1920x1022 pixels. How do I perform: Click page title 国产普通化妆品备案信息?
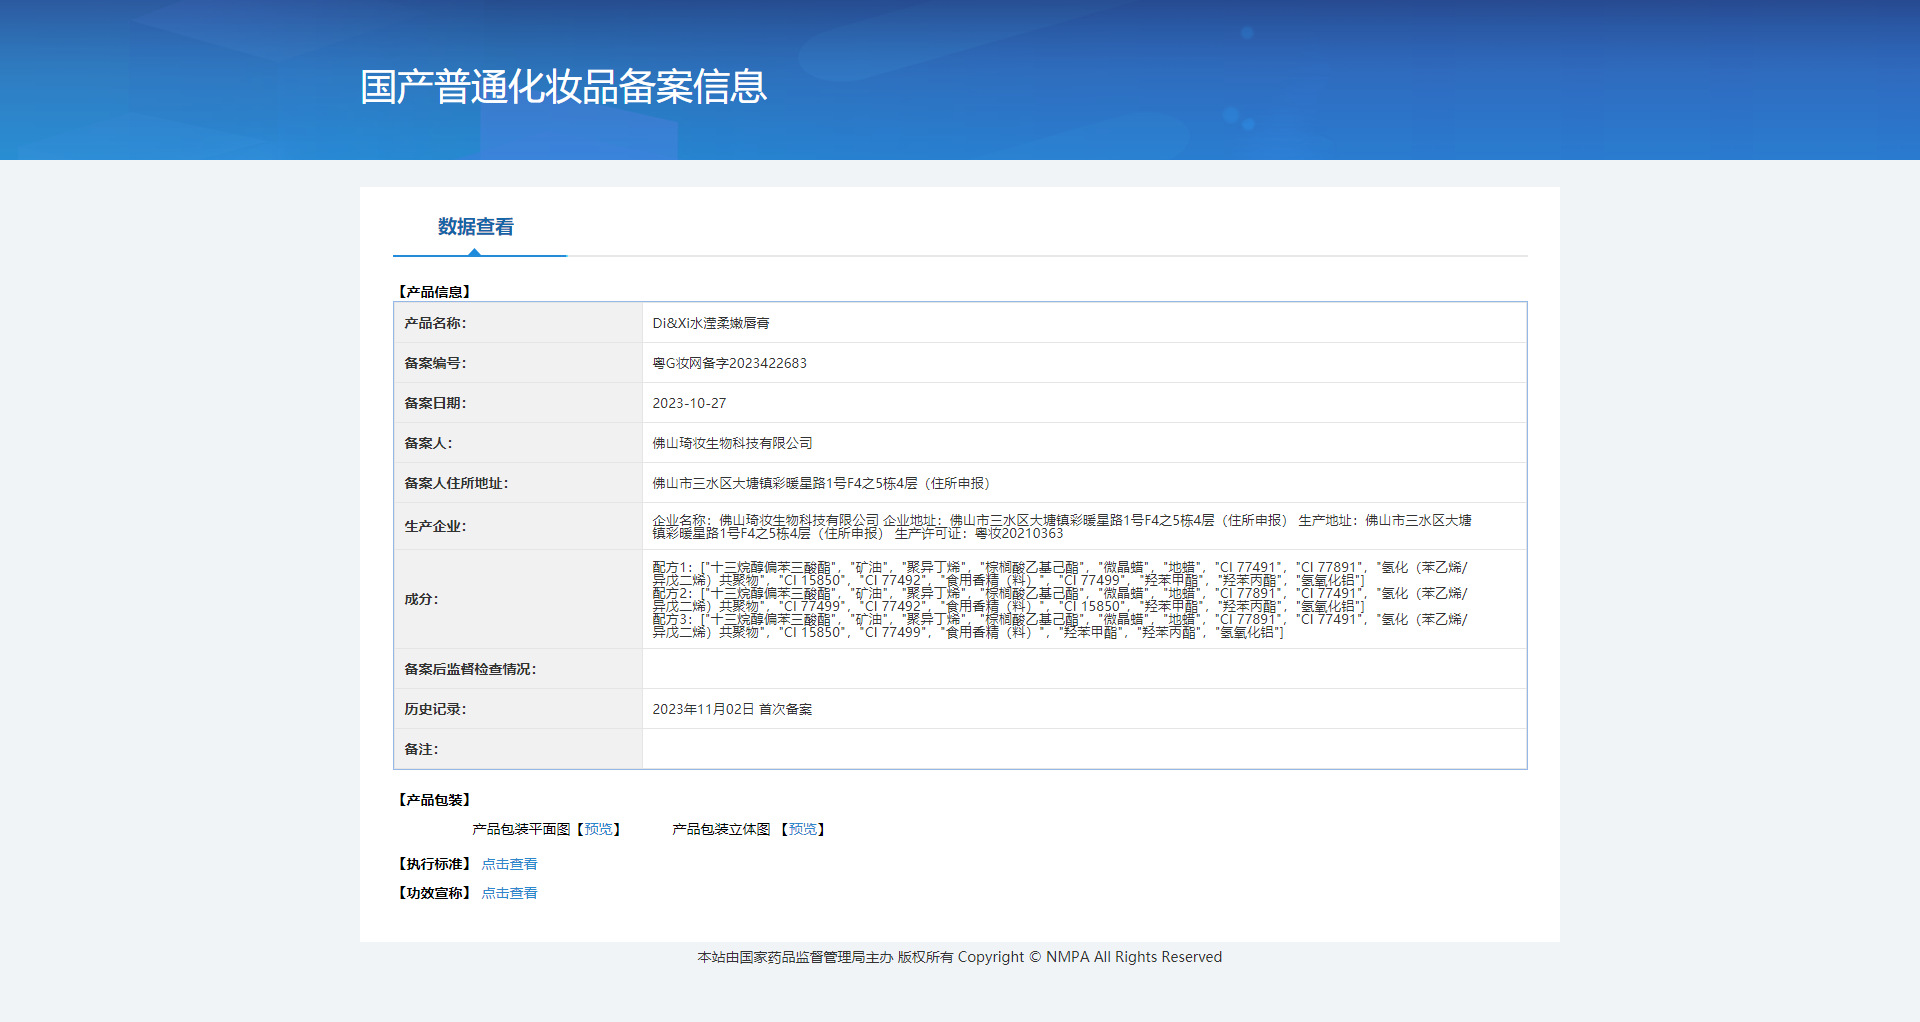(563, 87)
